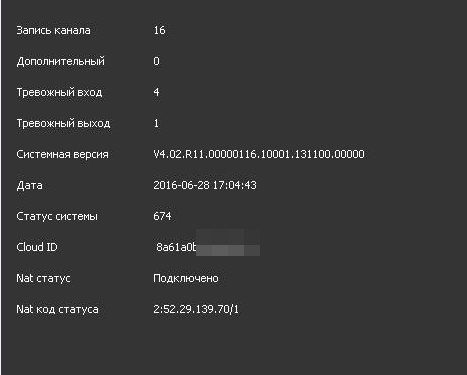Select the Дополнительный value 0

coord(156,61)
